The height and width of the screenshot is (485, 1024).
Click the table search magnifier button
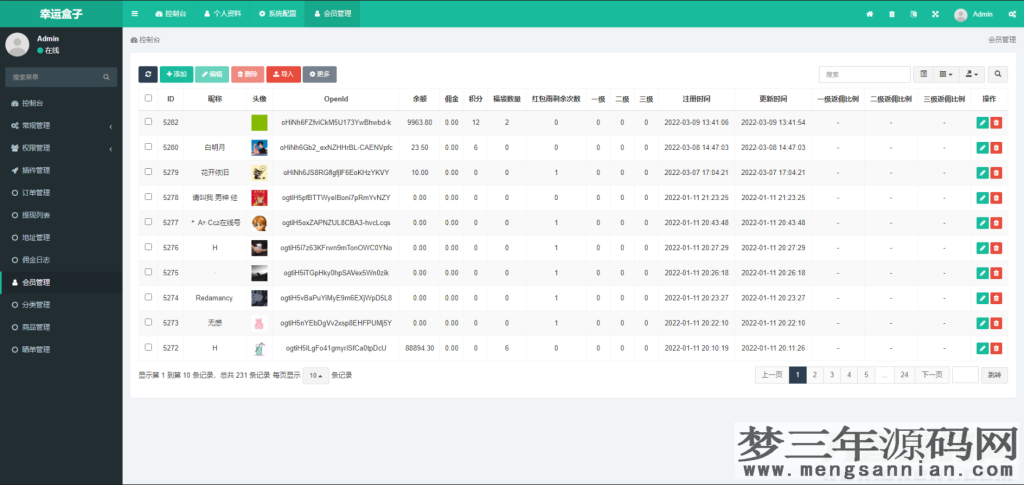click(x=997, y=74)
